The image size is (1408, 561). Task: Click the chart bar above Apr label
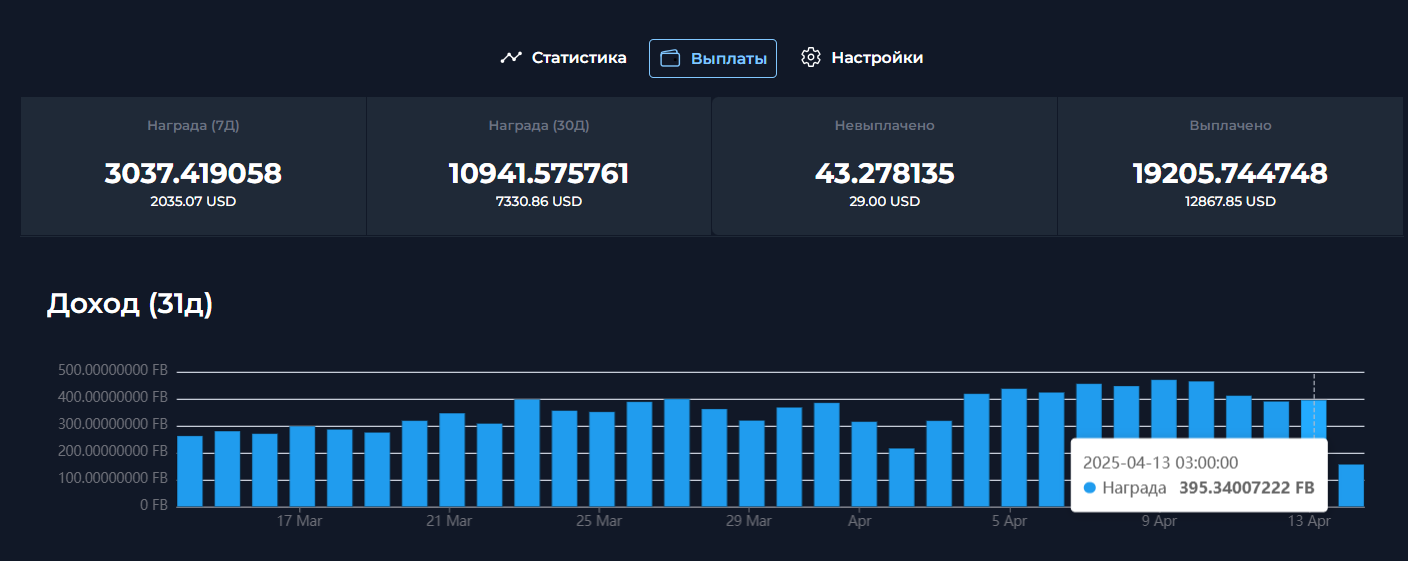[x=864, y=464]
